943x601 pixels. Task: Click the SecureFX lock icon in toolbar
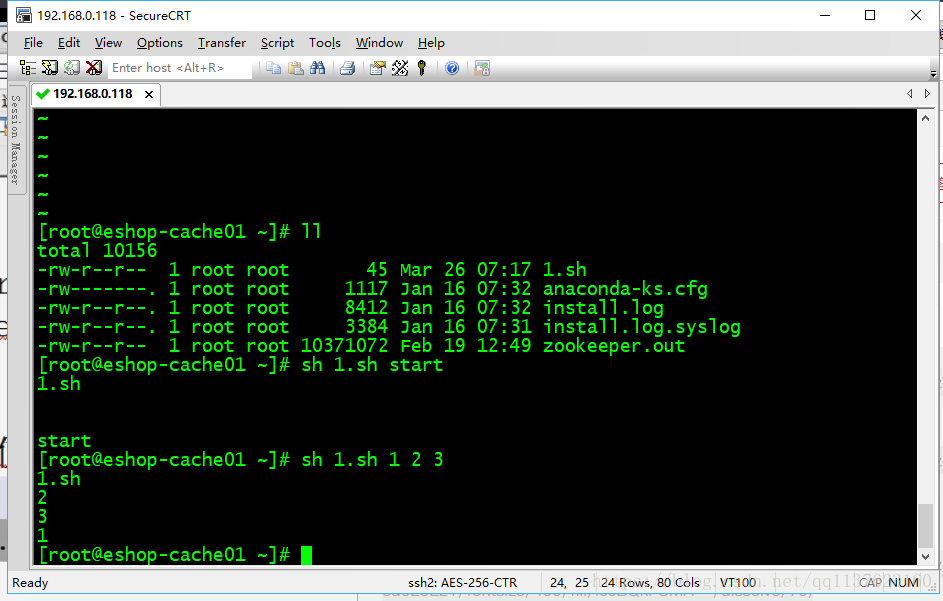pyautogui.click(x=482, y=68)
